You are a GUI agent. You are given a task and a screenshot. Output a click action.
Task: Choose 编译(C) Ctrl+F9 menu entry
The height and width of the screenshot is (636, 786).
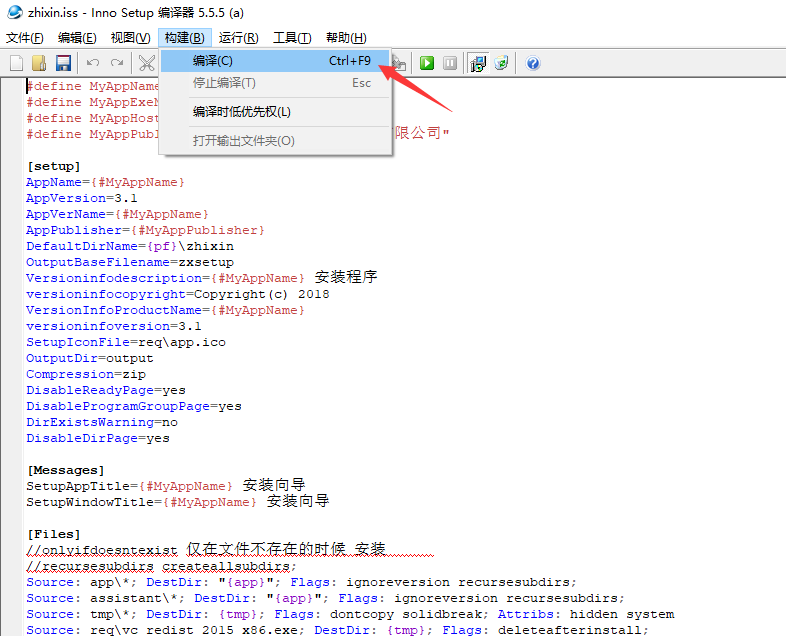click(x=275, y=61)
